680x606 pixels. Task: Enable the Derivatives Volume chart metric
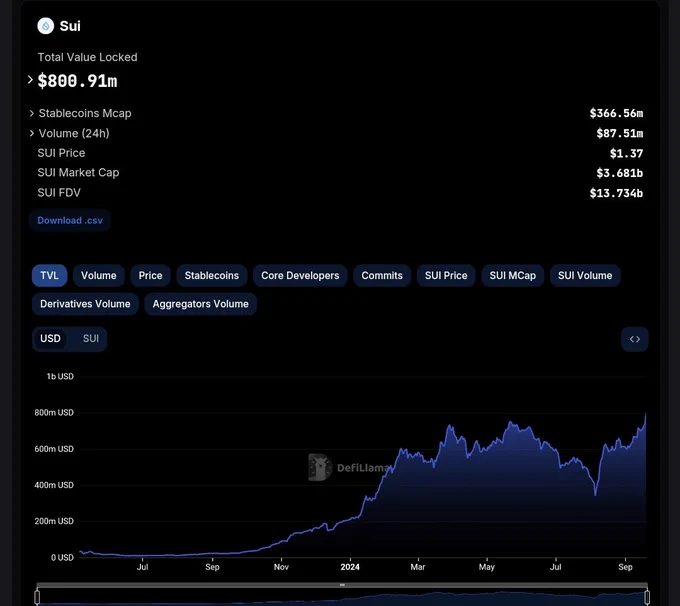pyautogui.click(x=85, y=304)
